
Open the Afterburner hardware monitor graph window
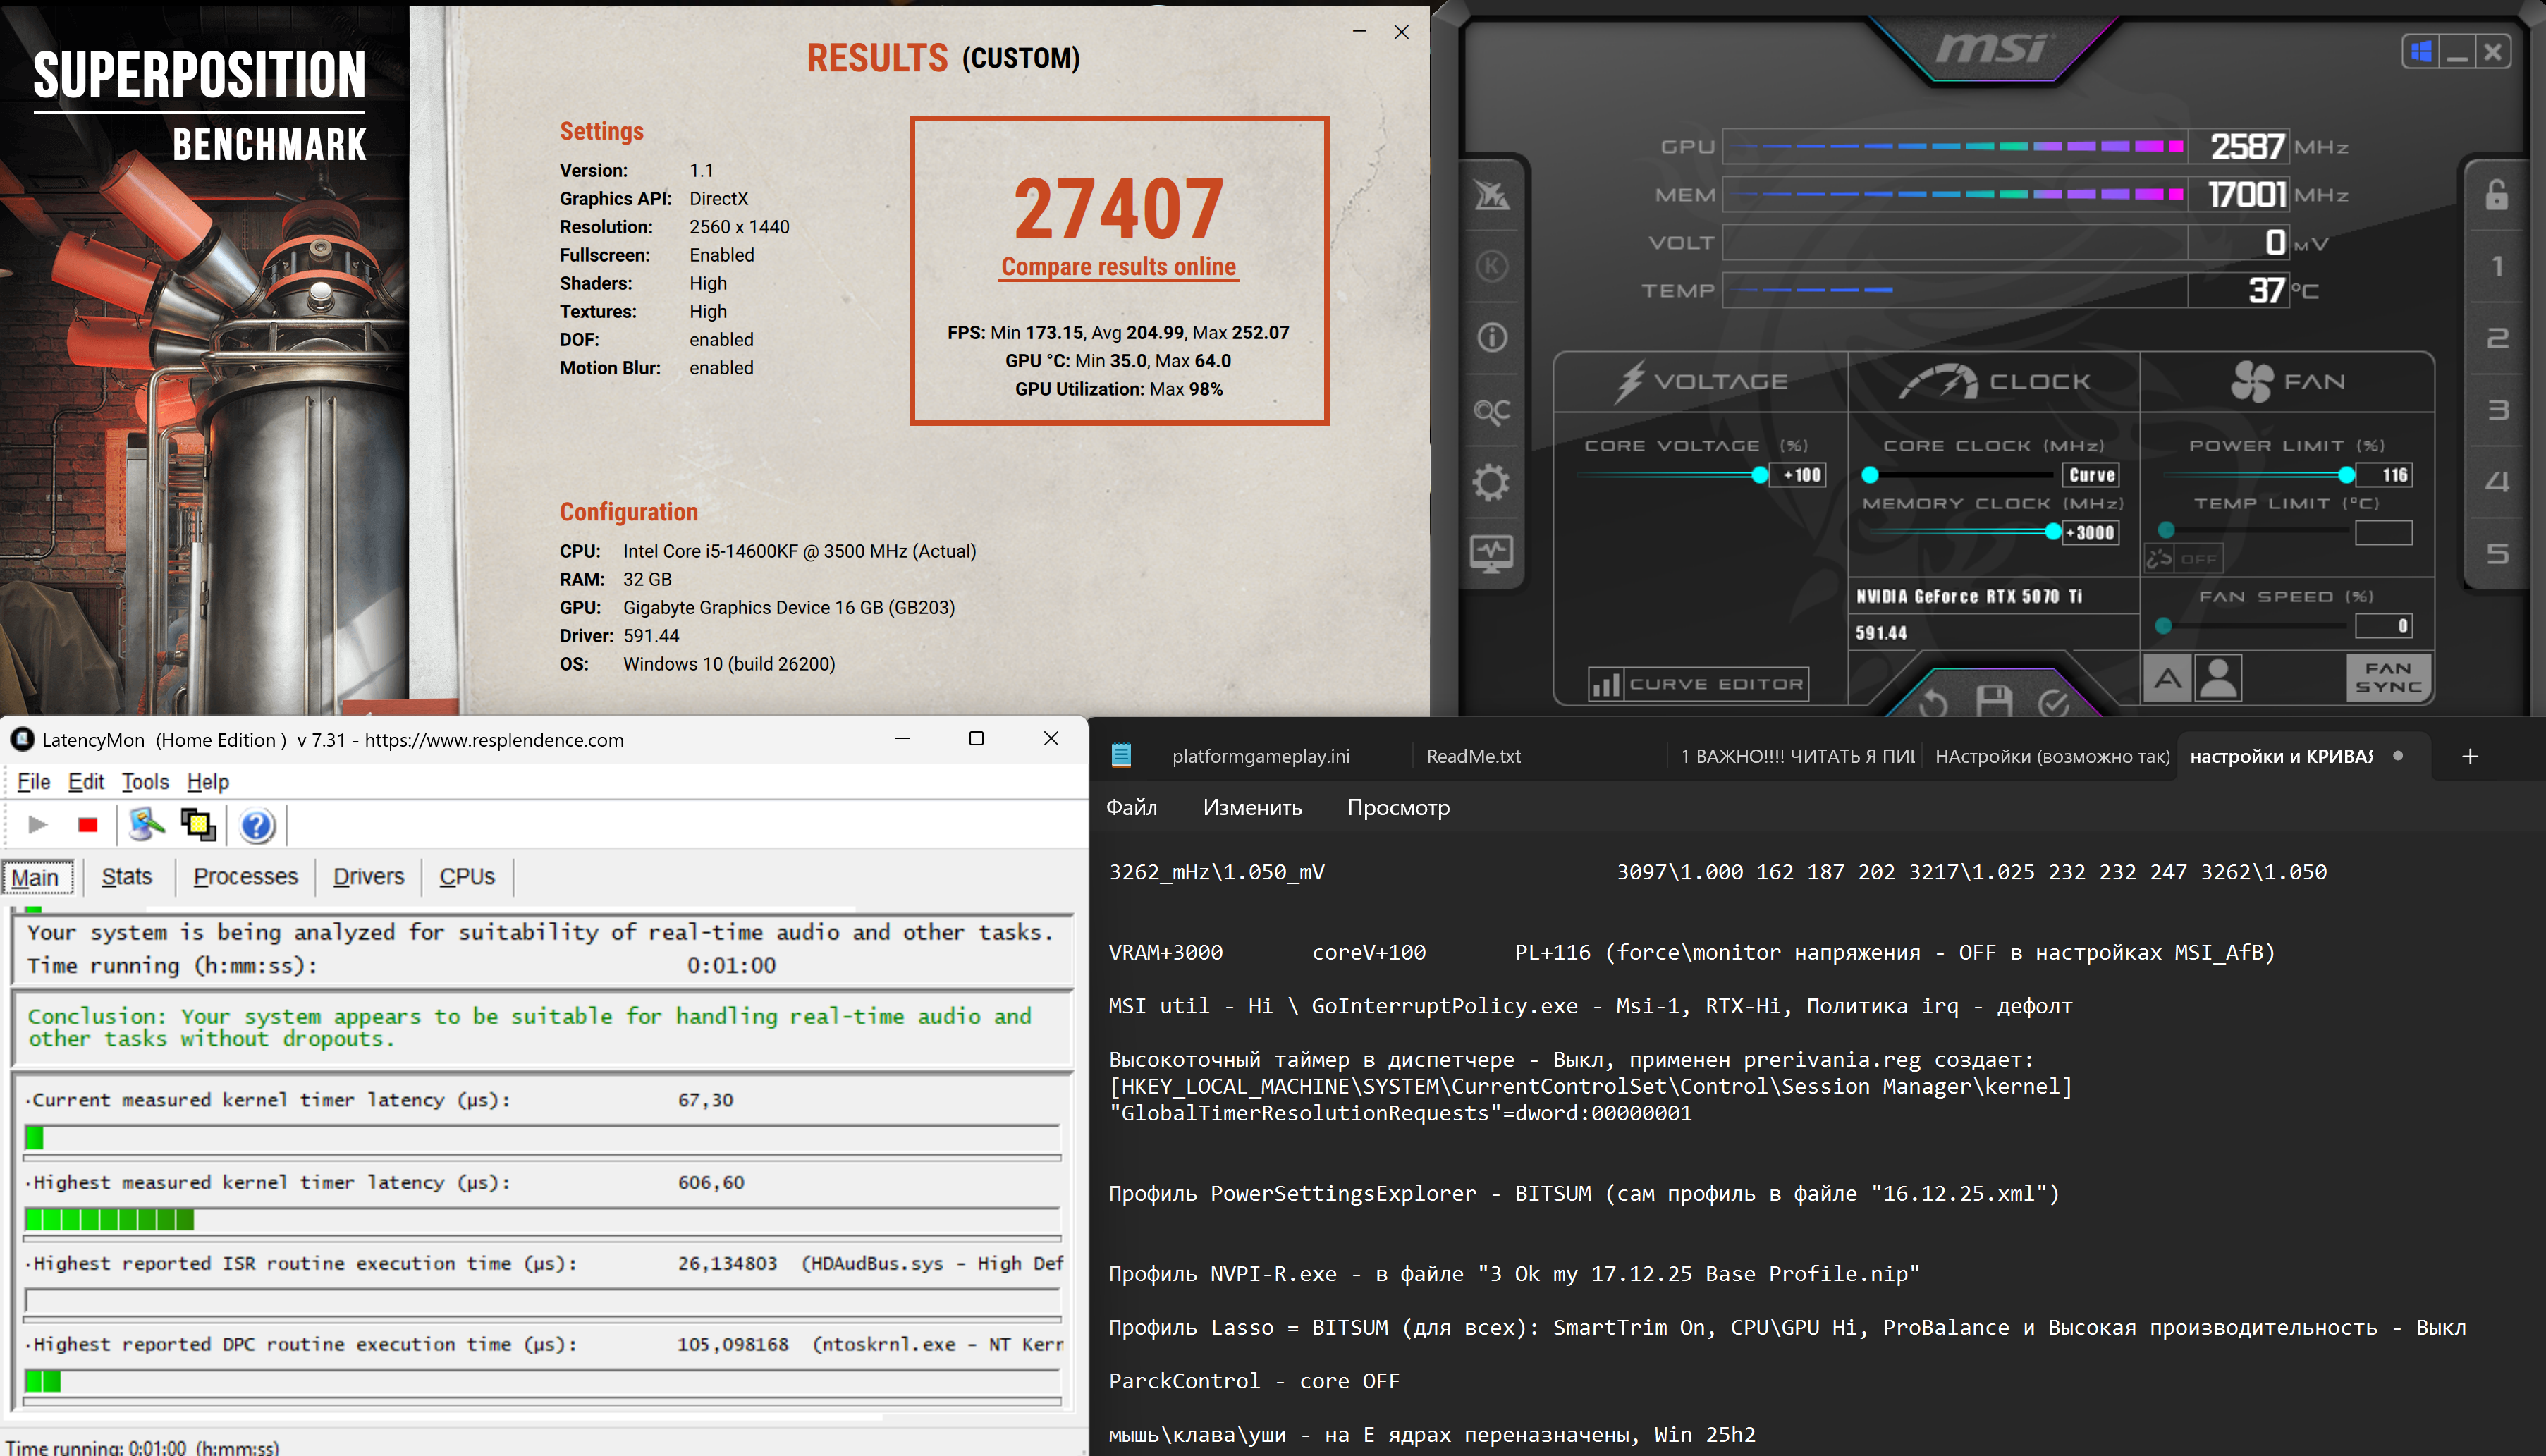pyautogui.click(x=1492, y=554)
